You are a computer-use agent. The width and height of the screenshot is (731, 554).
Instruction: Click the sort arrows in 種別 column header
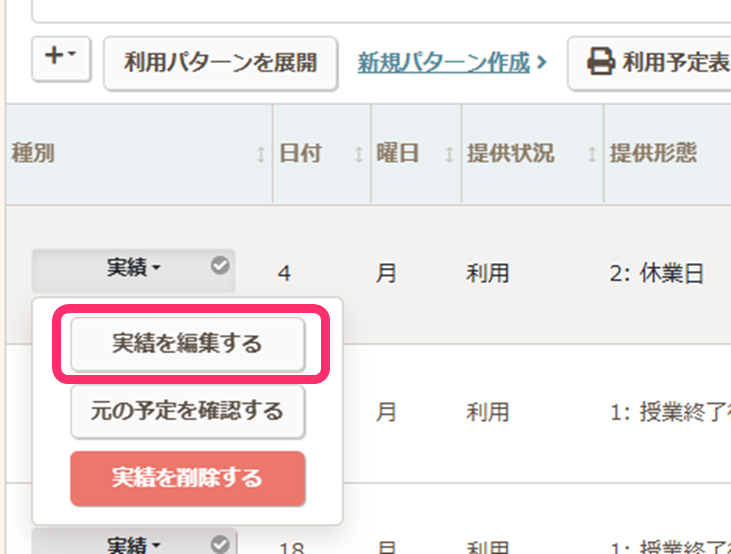click(261, 155)
